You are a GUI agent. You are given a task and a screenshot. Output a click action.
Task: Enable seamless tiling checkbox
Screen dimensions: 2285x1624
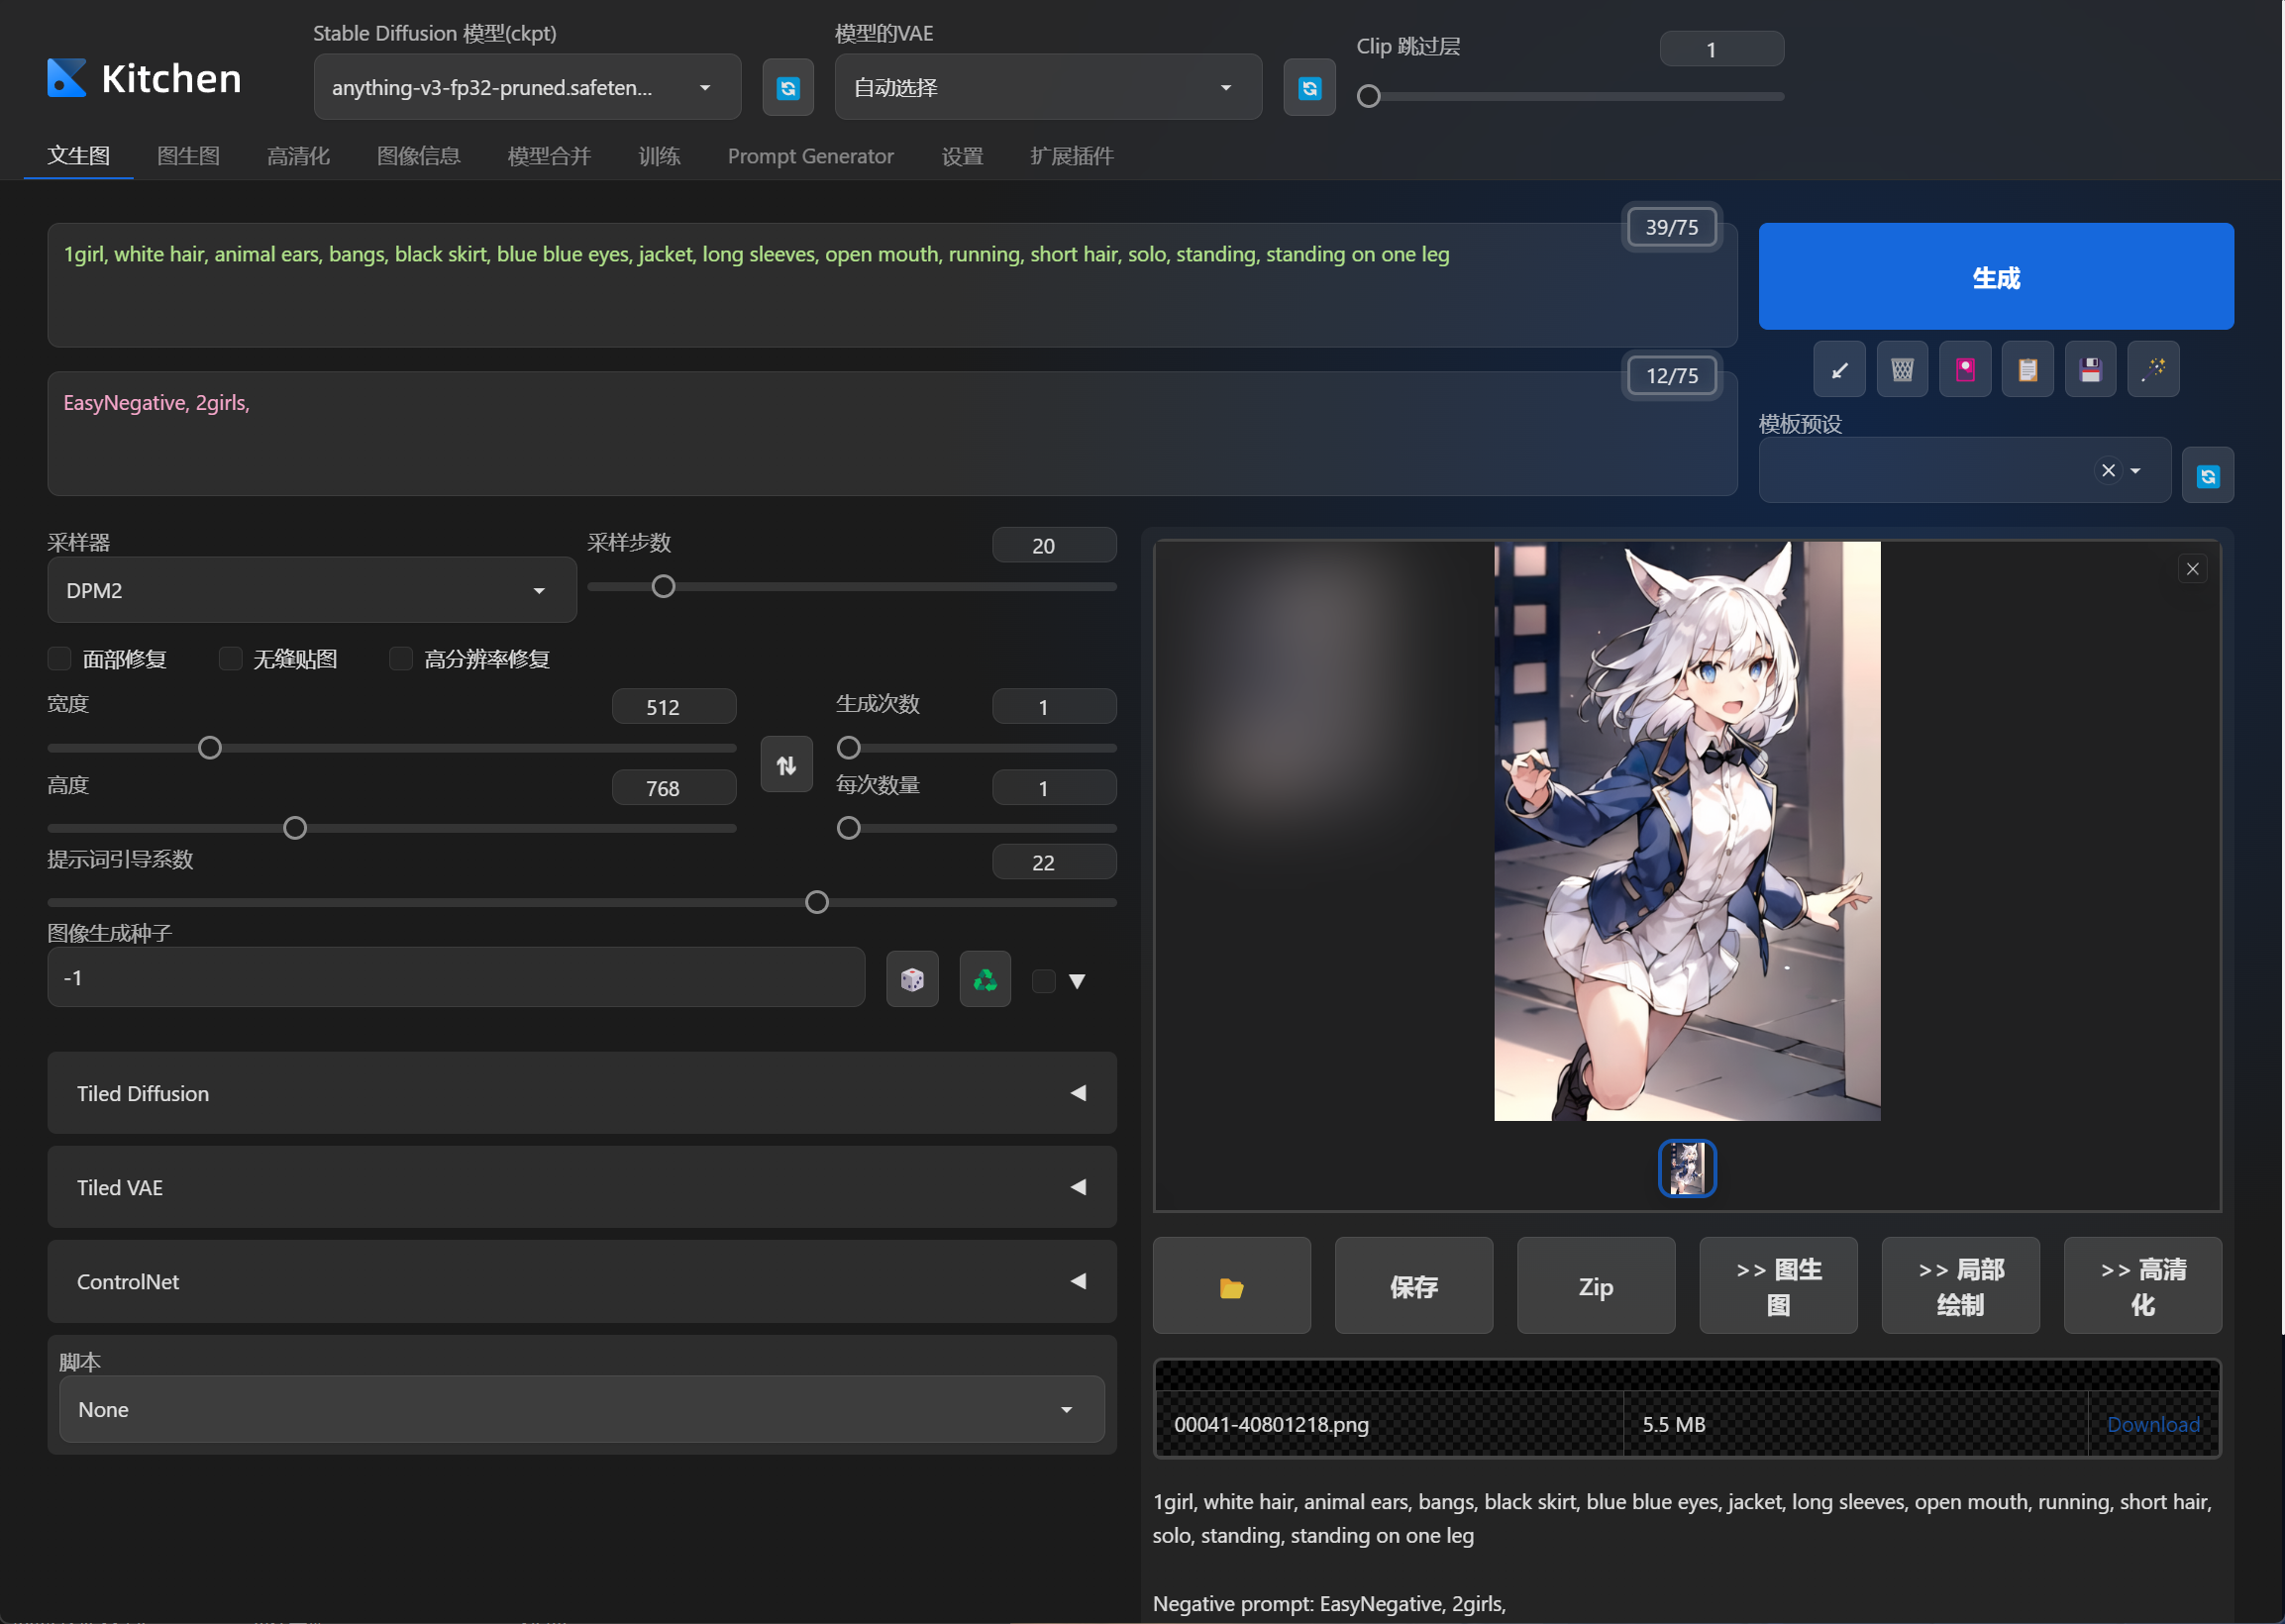tap(230, 658)
